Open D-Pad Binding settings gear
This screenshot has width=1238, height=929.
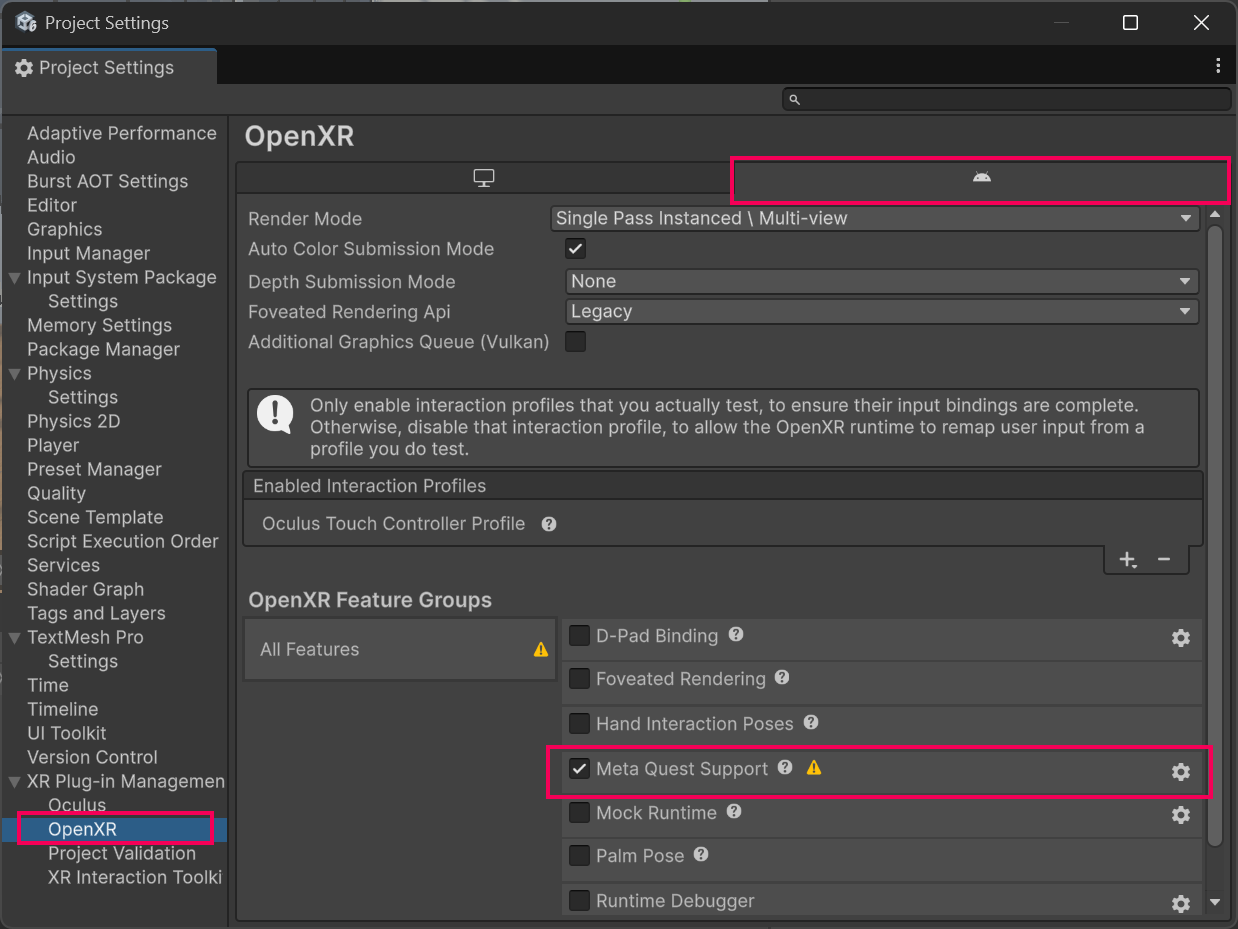pos(1181,638)
